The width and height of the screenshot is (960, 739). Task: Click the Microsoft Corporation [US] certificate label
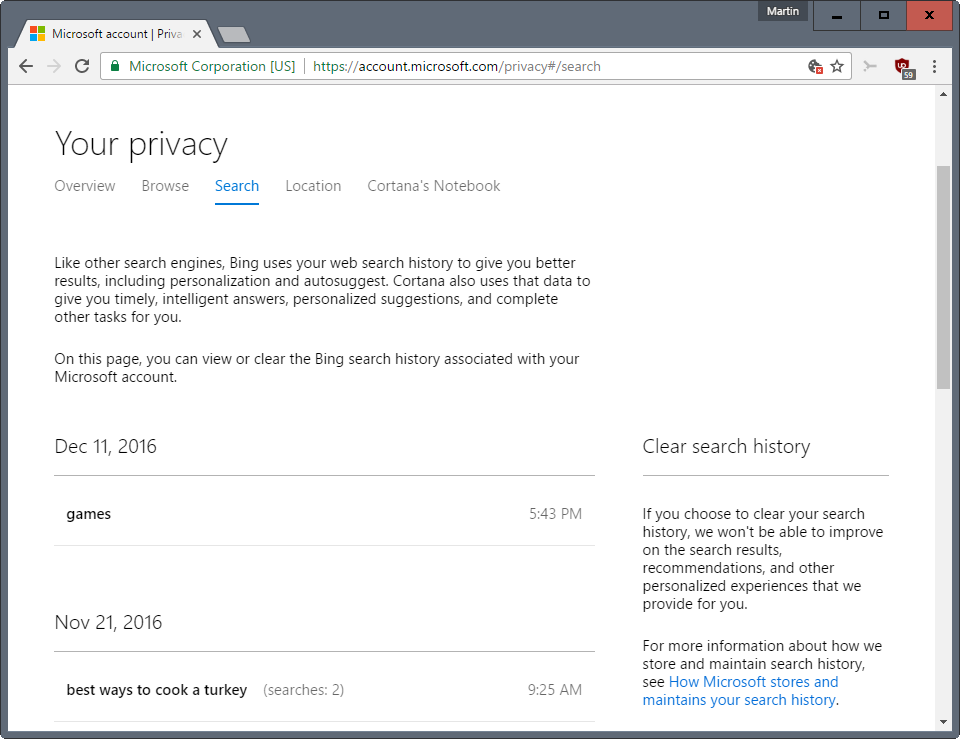pos(212,66)
